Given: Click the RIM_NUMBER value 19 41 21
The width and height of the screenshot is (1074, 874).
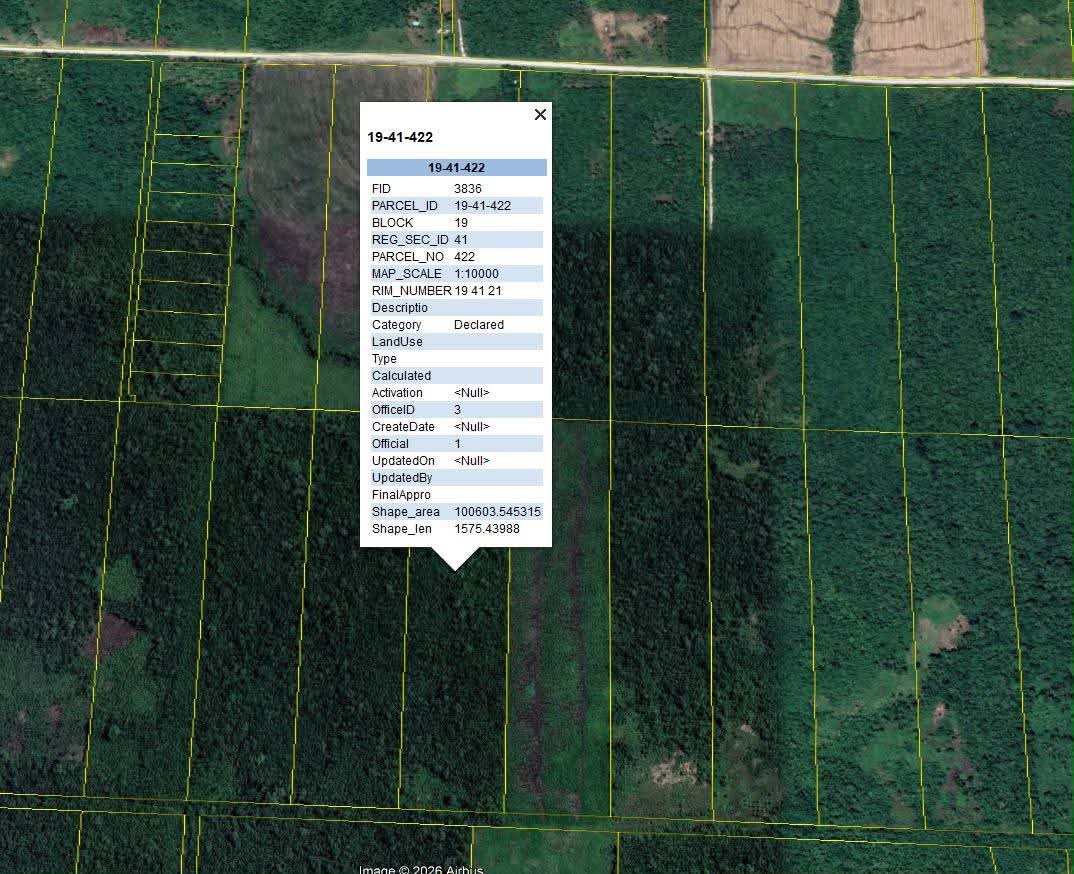Looking at the screenshot, I should (x=477, y=290).
